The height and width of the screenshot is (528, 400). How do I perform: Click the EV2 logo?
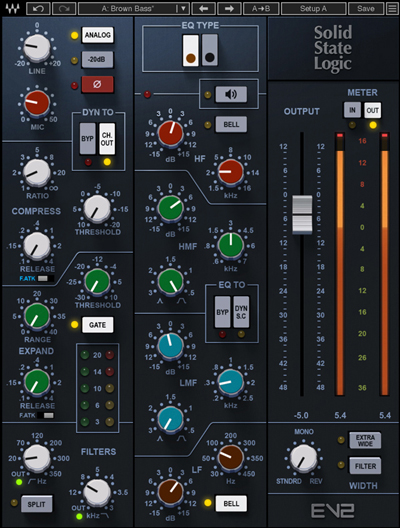point(333,511)
